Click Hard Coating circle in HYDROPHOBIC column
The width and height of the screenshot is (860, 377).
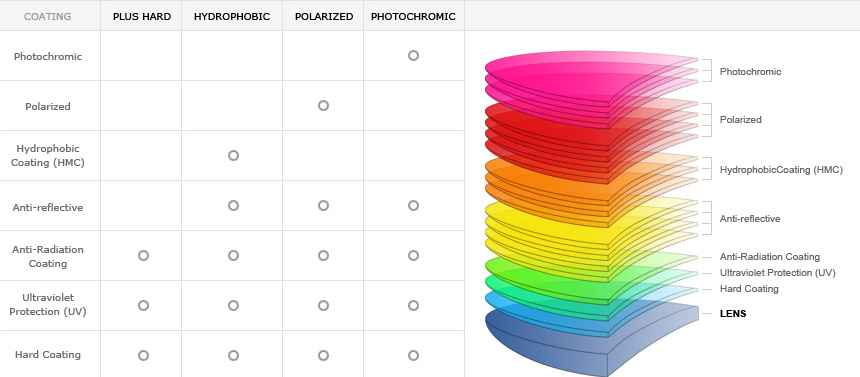pyautogui.click(x=233, y=355)
